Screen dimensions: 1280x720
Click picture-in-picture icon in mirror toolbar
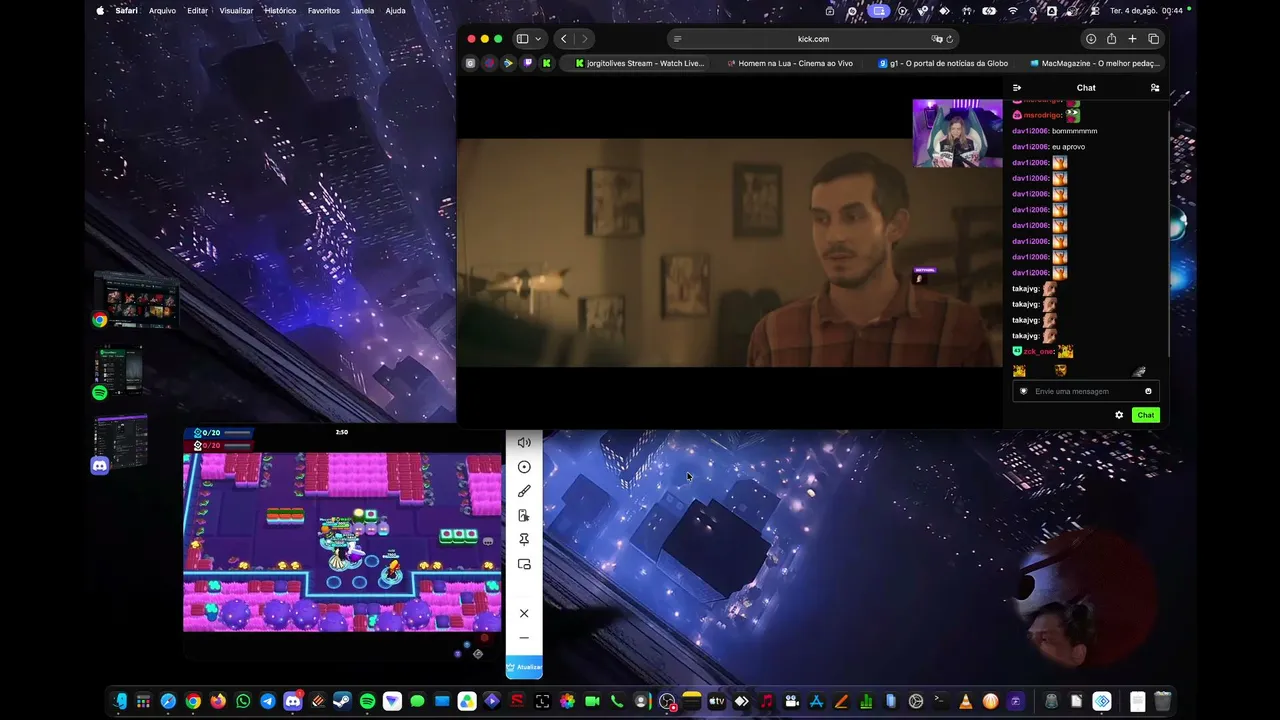(x=524, y=564)
